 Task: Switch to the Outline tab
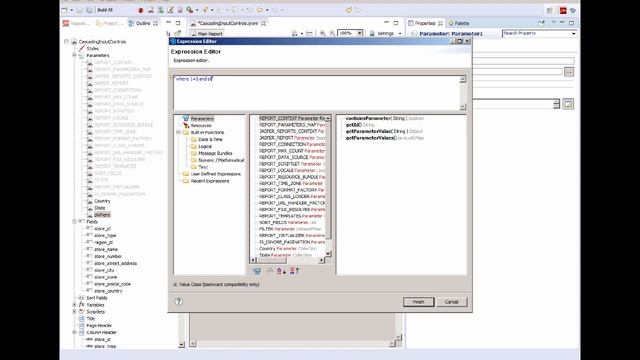[x=143, y=23]
